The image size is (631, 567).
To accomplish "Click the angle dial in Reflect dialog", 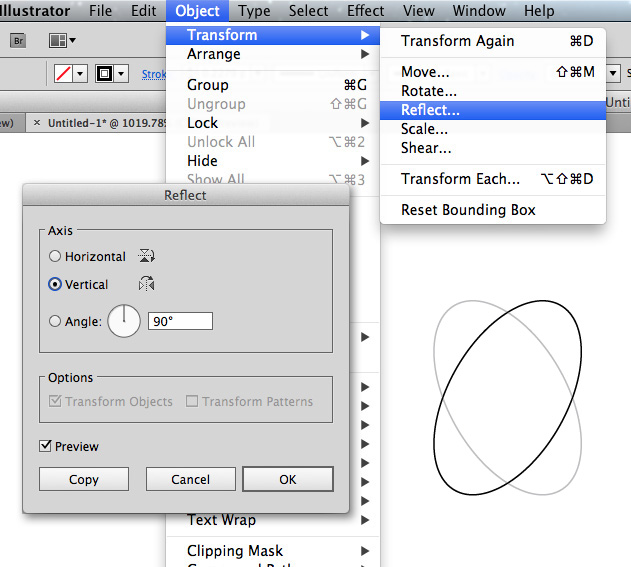I will 124,321.
